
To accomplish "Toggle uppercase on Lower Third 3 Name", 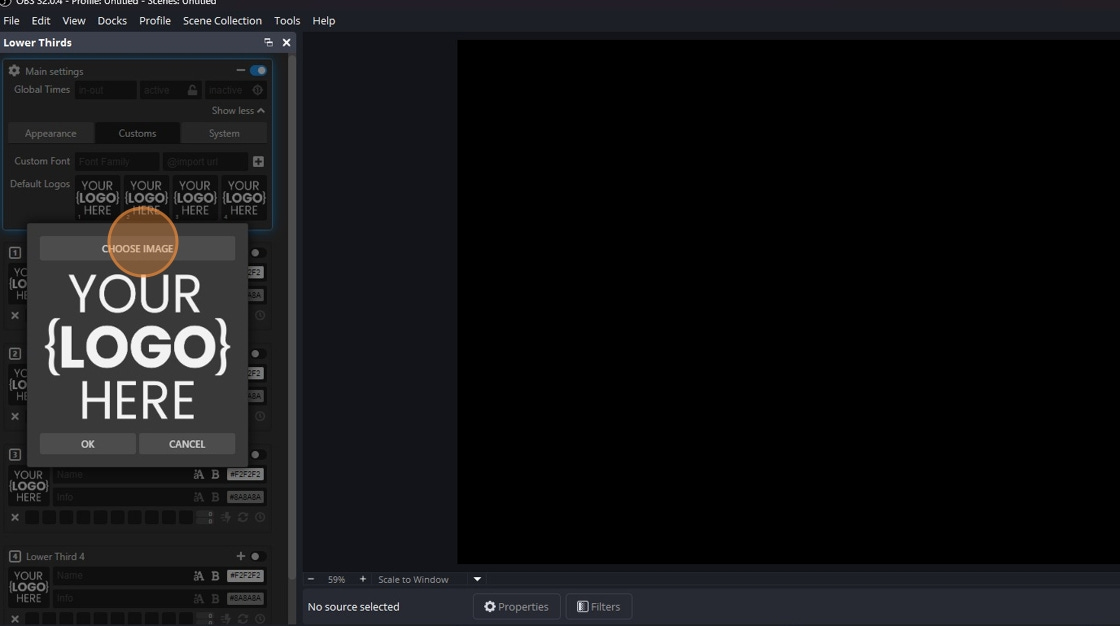I will tap(199, 475).
